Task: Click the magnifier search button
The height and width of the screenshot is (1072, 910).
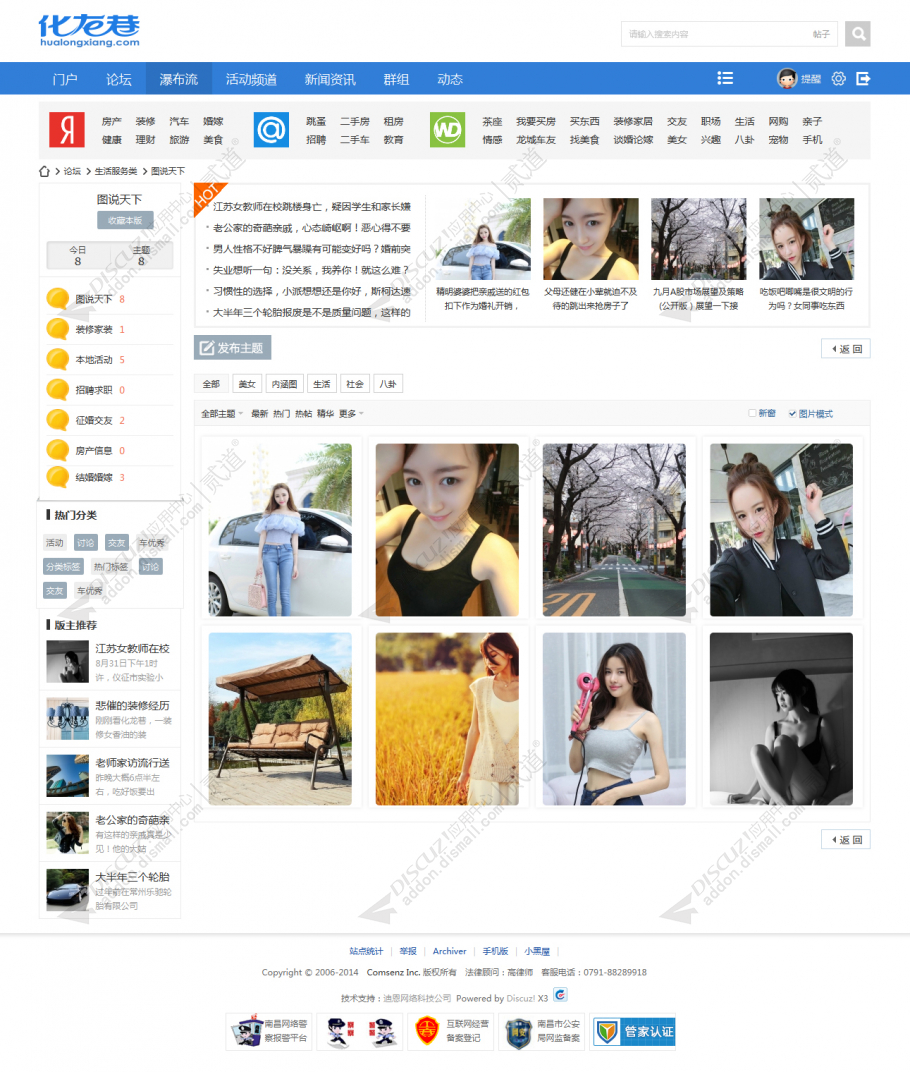Action: [857, 34]
